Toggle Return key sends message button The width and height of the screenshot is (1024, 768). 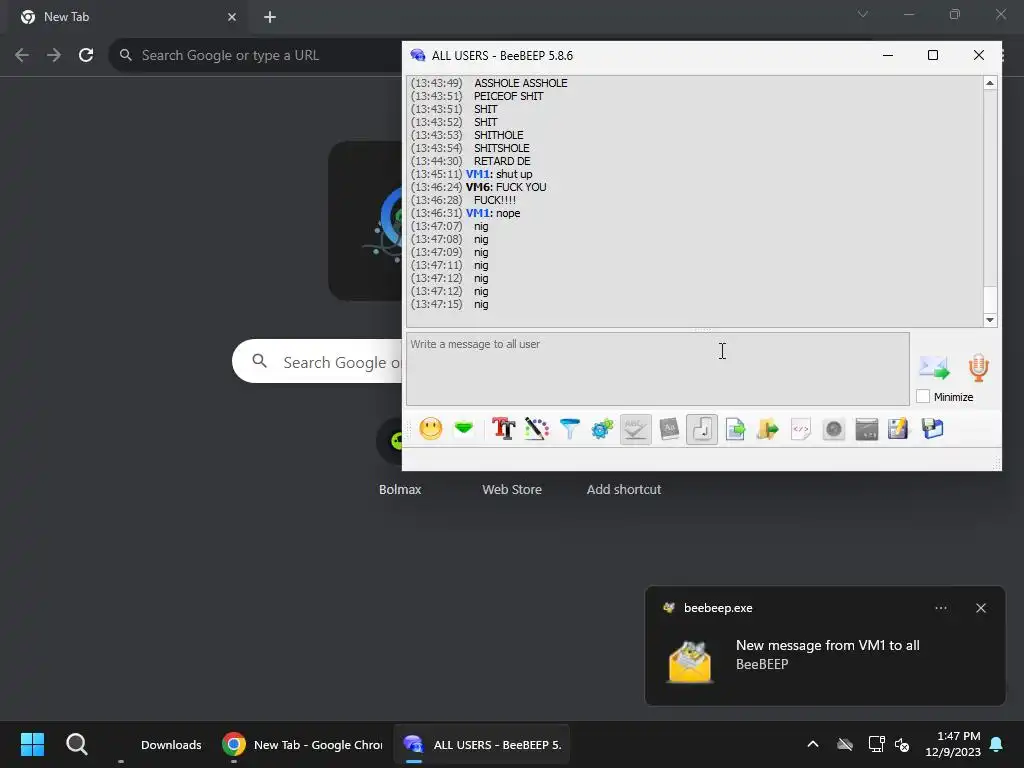(x=702, y=429)
